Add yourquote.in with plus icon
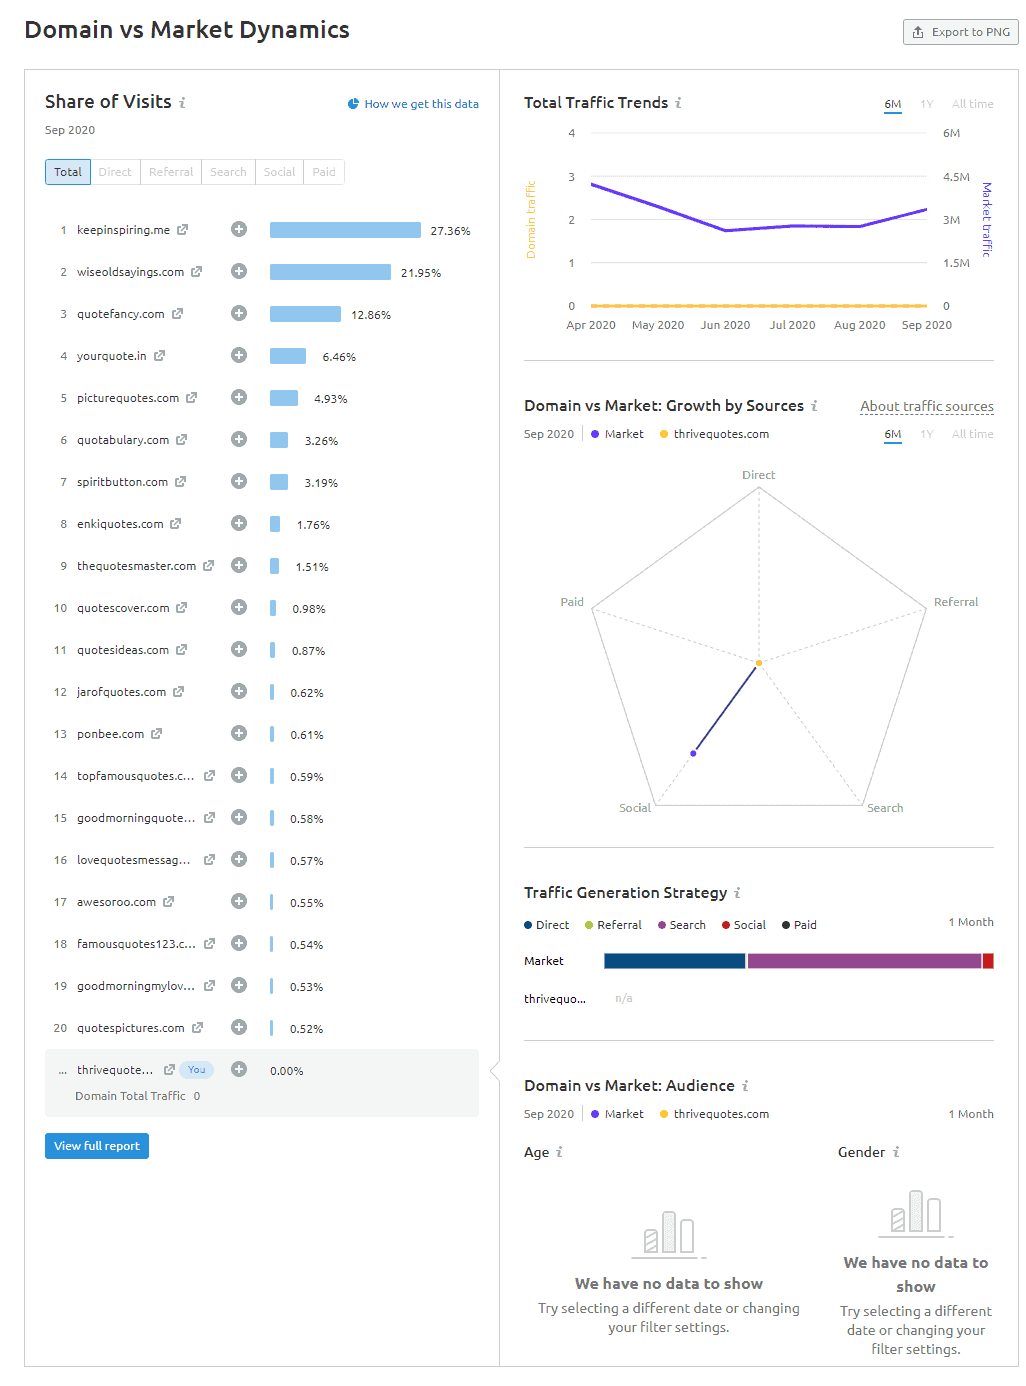The image size is (1026, 1386). pos(239,355)
